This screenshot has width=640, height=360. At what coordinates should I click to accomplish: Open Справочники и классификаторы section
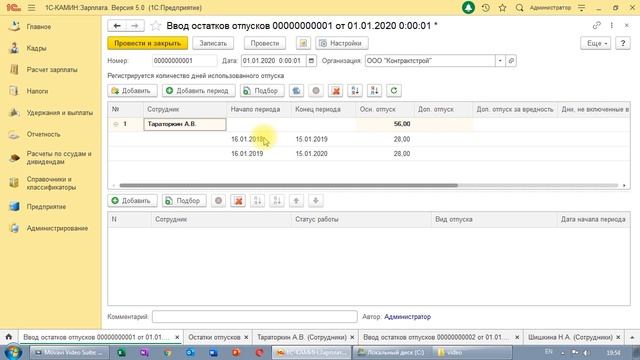click(x=51, y=183)
